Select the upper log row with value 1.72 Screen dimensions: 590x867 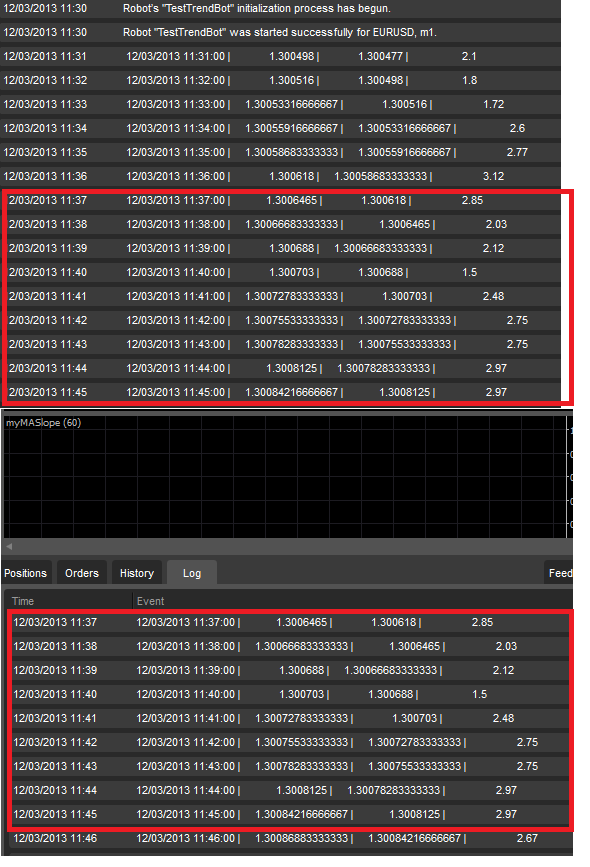pyautogui.click(x=280, y=104)
